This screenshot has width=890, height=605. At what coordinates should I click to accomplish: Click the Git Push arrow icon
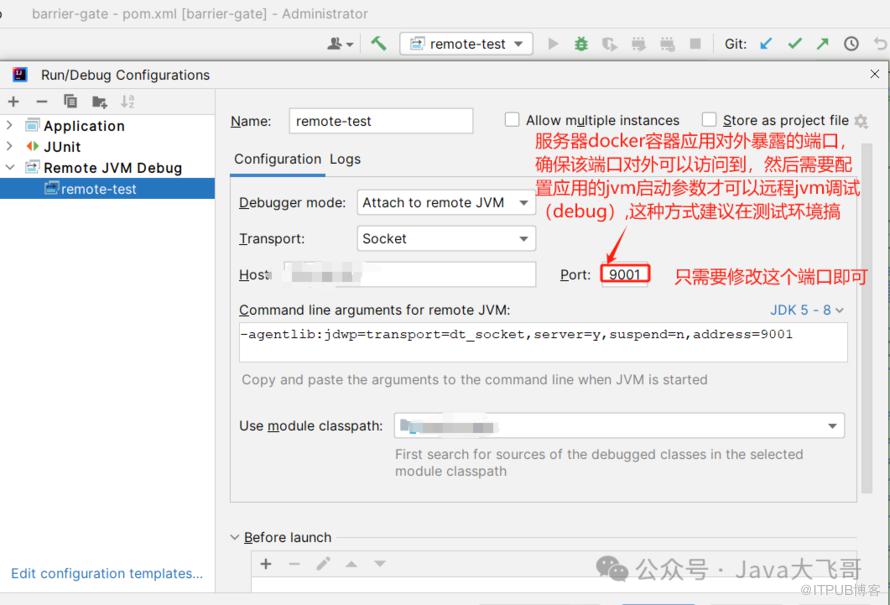click(x=822, y=44)
